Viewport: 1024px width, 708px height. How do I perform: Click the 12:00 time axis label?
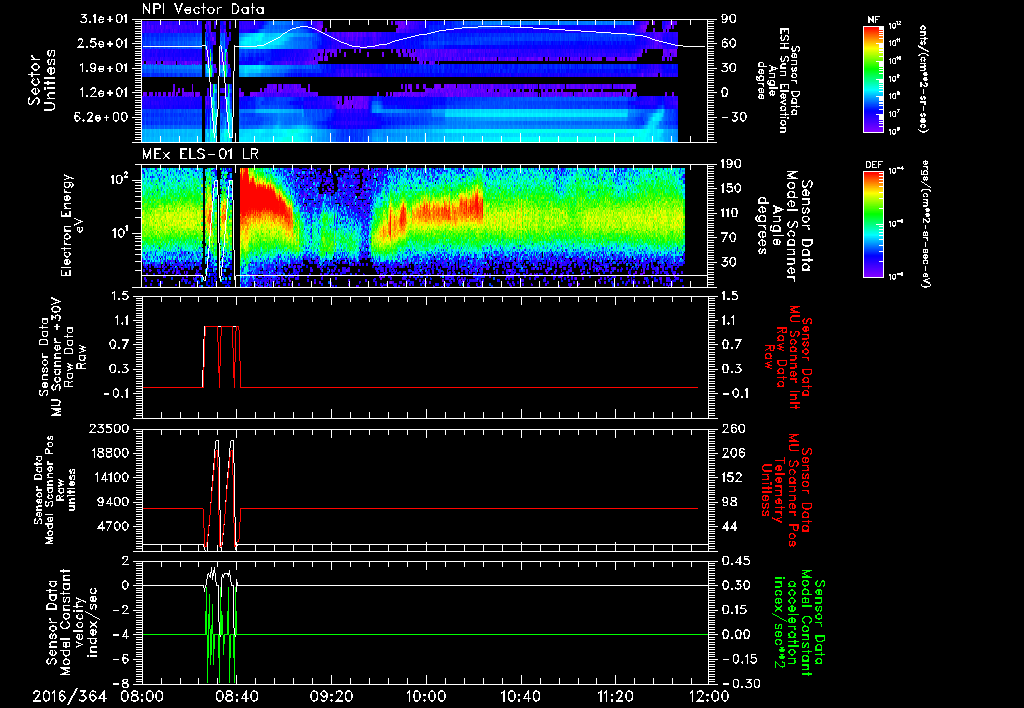click(x=709, y=696)
